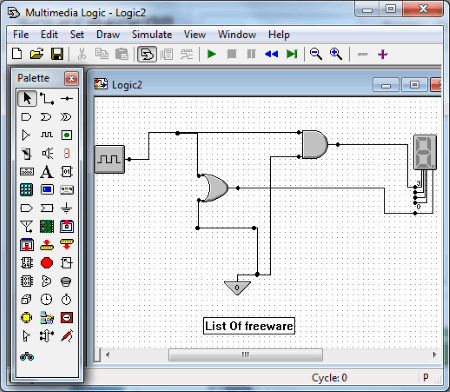Pick the OR gate from Palette

46,117
